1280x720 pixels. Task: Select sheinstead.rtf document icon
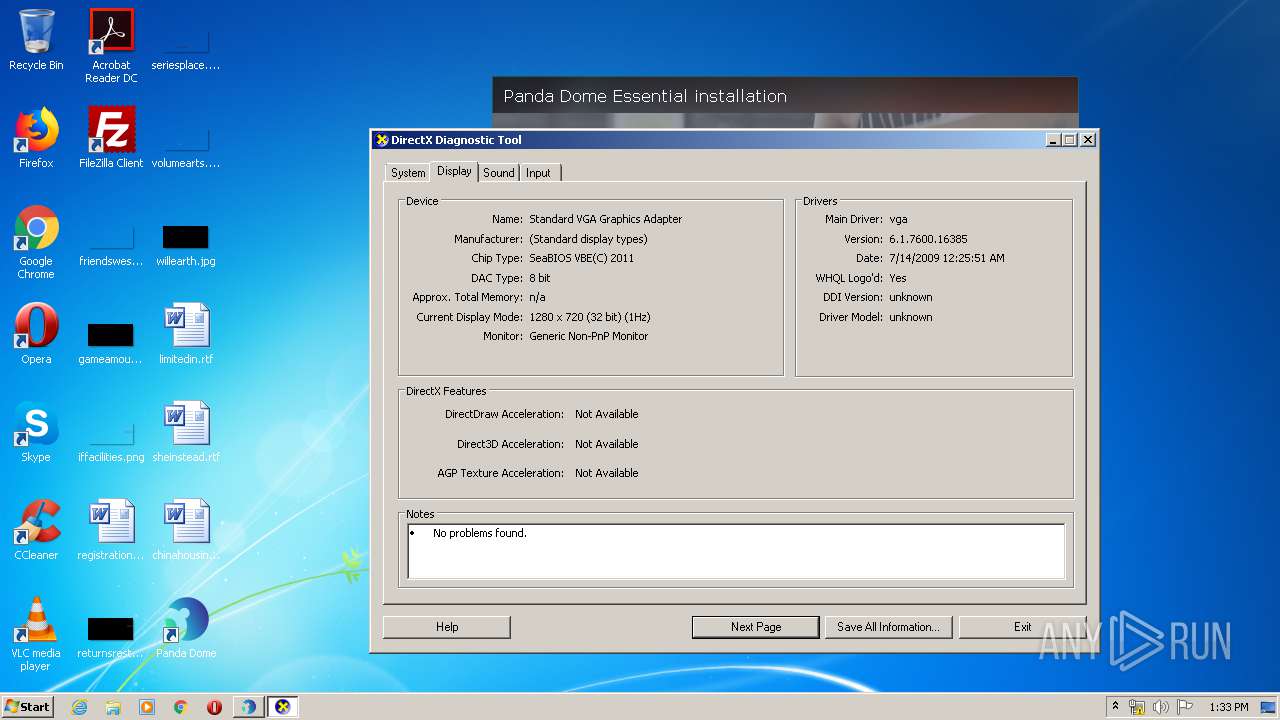pyautogui.click(x=186, y=432)
